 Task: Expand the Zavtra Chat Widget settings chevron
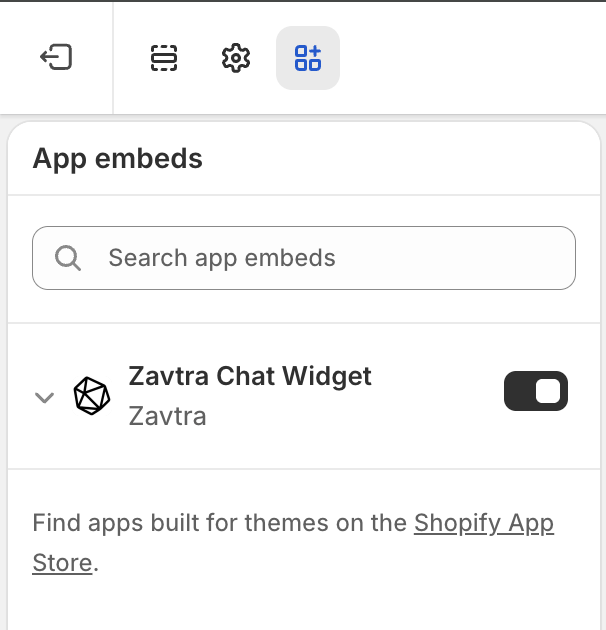[x=44, y=397]
